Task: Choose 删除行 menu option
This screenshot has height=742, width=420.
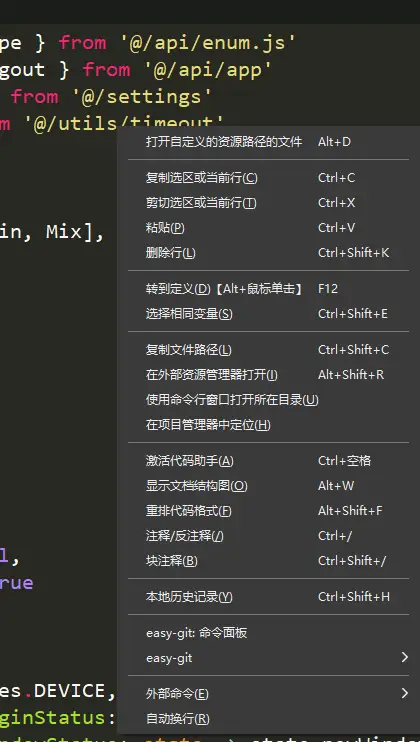Action: pos(268,253)
